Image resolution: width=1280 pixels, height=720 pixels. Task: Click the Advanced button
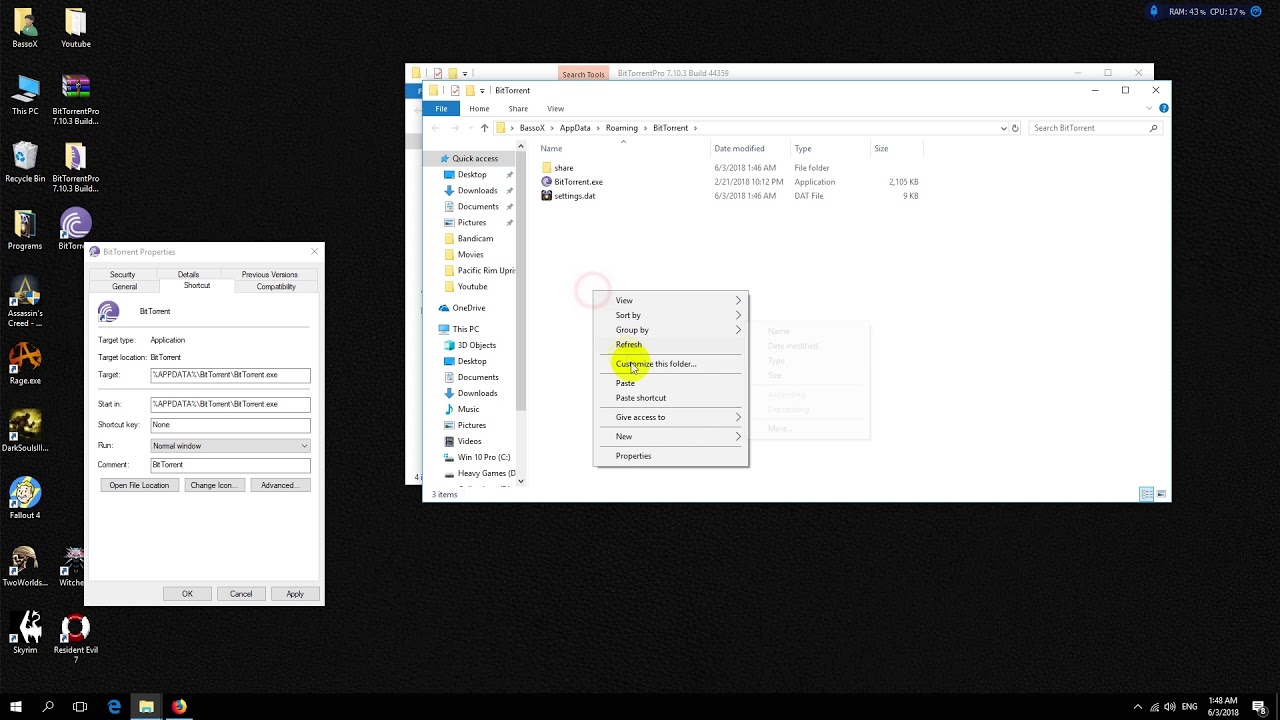(279, 485)
